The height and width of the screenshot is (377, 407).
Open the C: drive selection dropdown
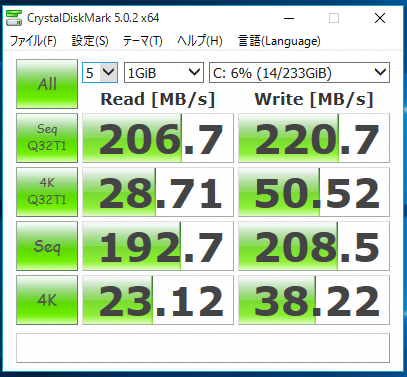tap(299, 73)
